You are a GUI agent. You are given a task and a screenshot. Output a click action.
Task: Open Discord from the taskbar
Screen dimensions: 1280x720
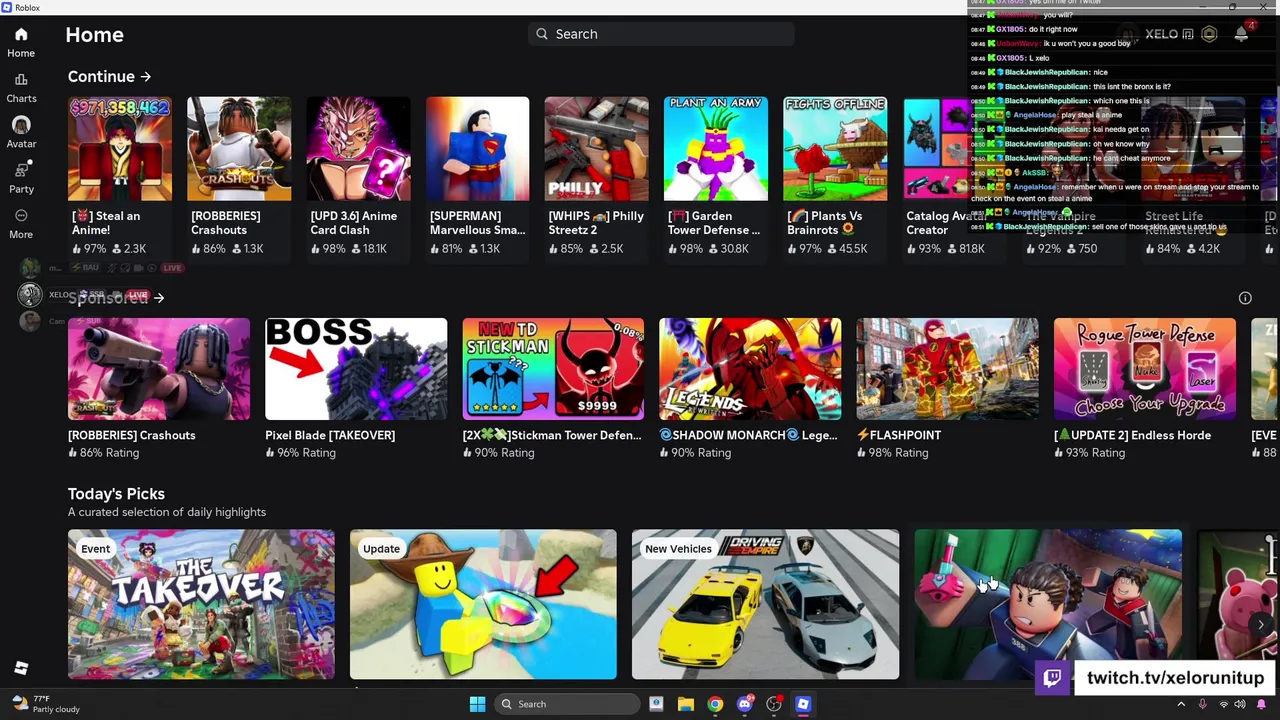point(744,704)
